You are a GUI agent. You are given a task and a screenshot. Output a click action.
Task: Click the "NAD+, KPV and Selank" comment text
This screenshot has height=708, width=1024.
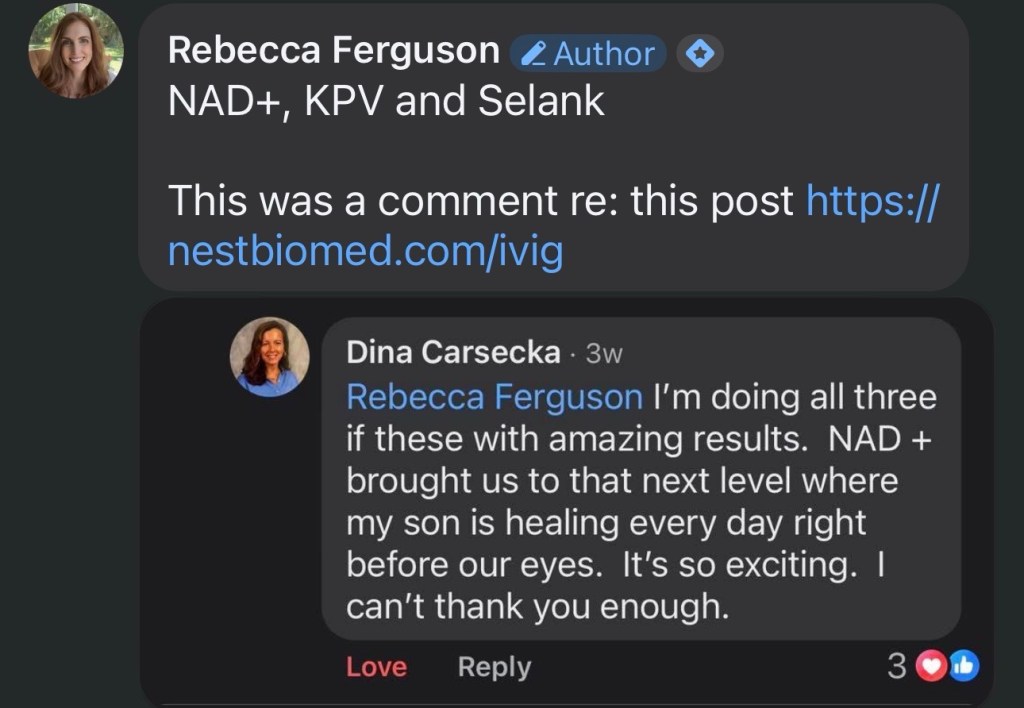386,102
